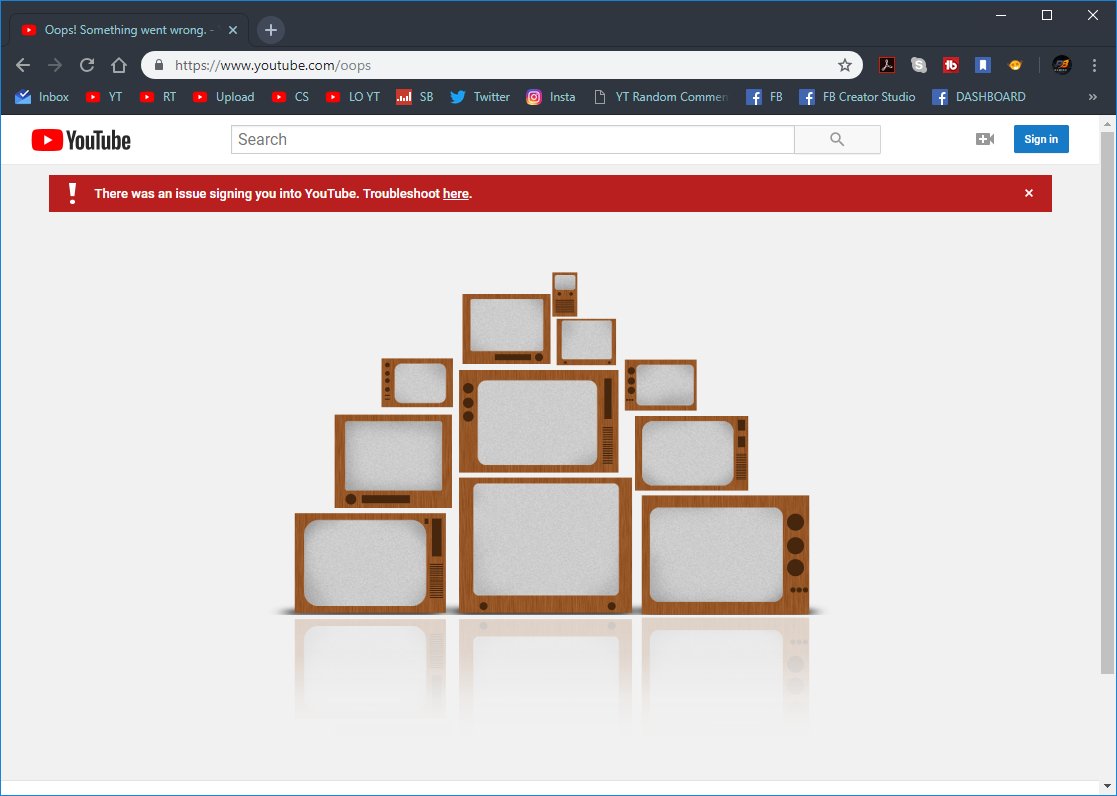1117x796 pixels.
Task: Open the Insta bookmark
Action: 551,97
